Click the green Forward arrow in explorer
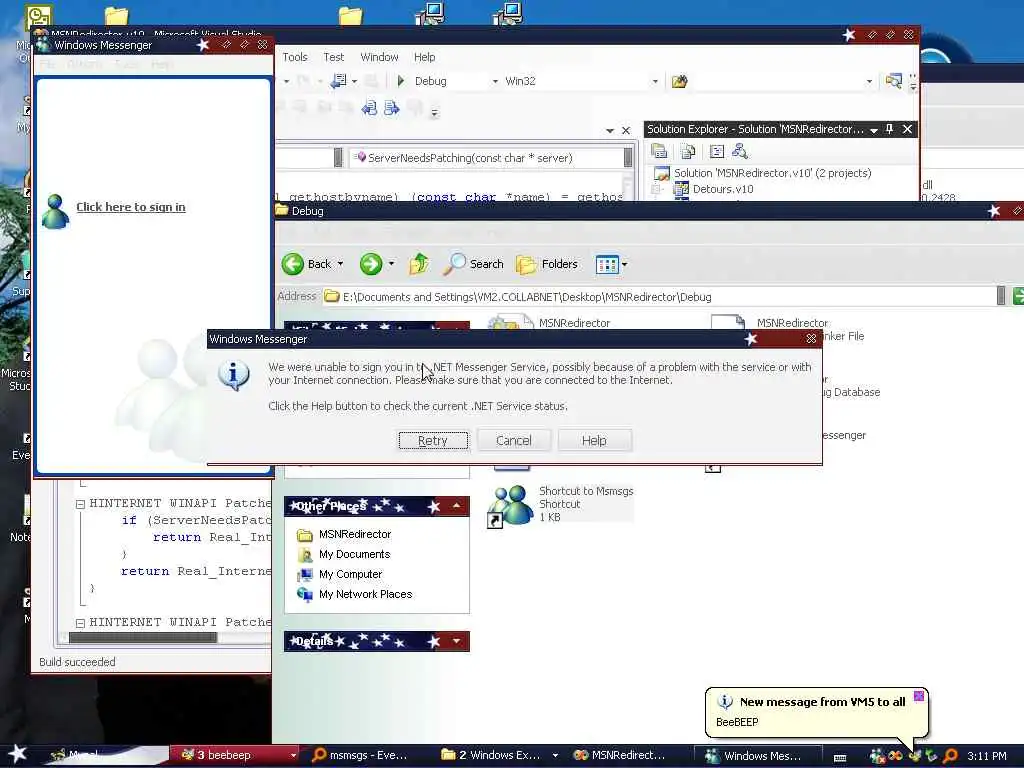This screenshot has height=768, width=1024. point(371,264)
